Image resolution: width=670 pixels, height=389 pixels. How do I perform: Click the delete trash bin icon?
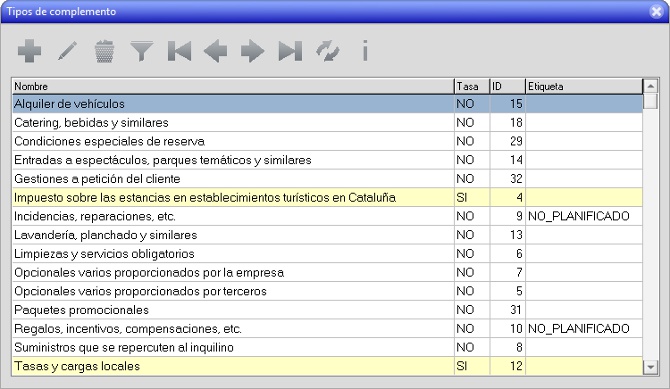click(x=104, y=51)
